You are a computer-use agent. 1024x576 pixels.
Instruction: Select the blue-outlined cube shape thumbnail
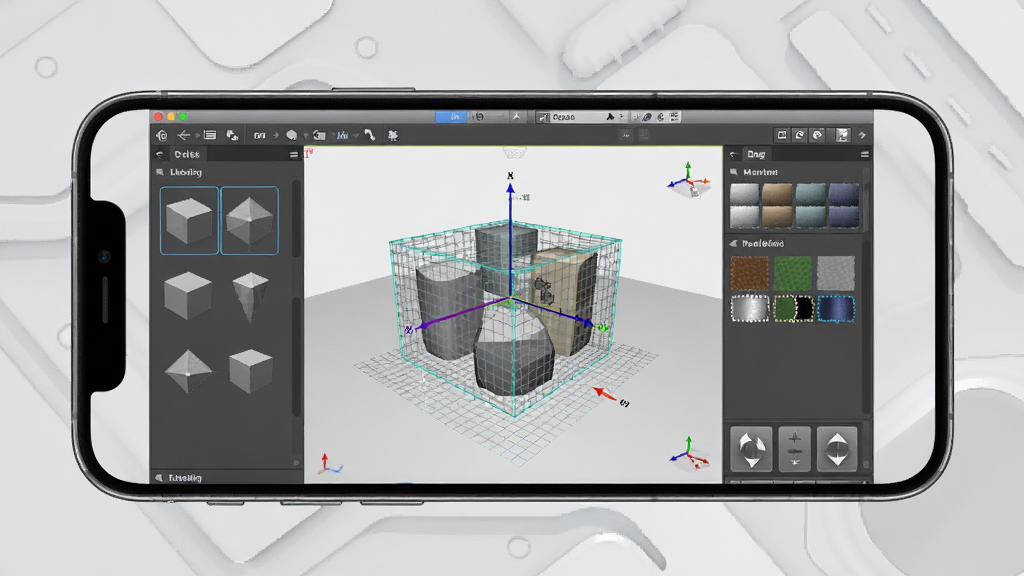[x=189, y=220]
